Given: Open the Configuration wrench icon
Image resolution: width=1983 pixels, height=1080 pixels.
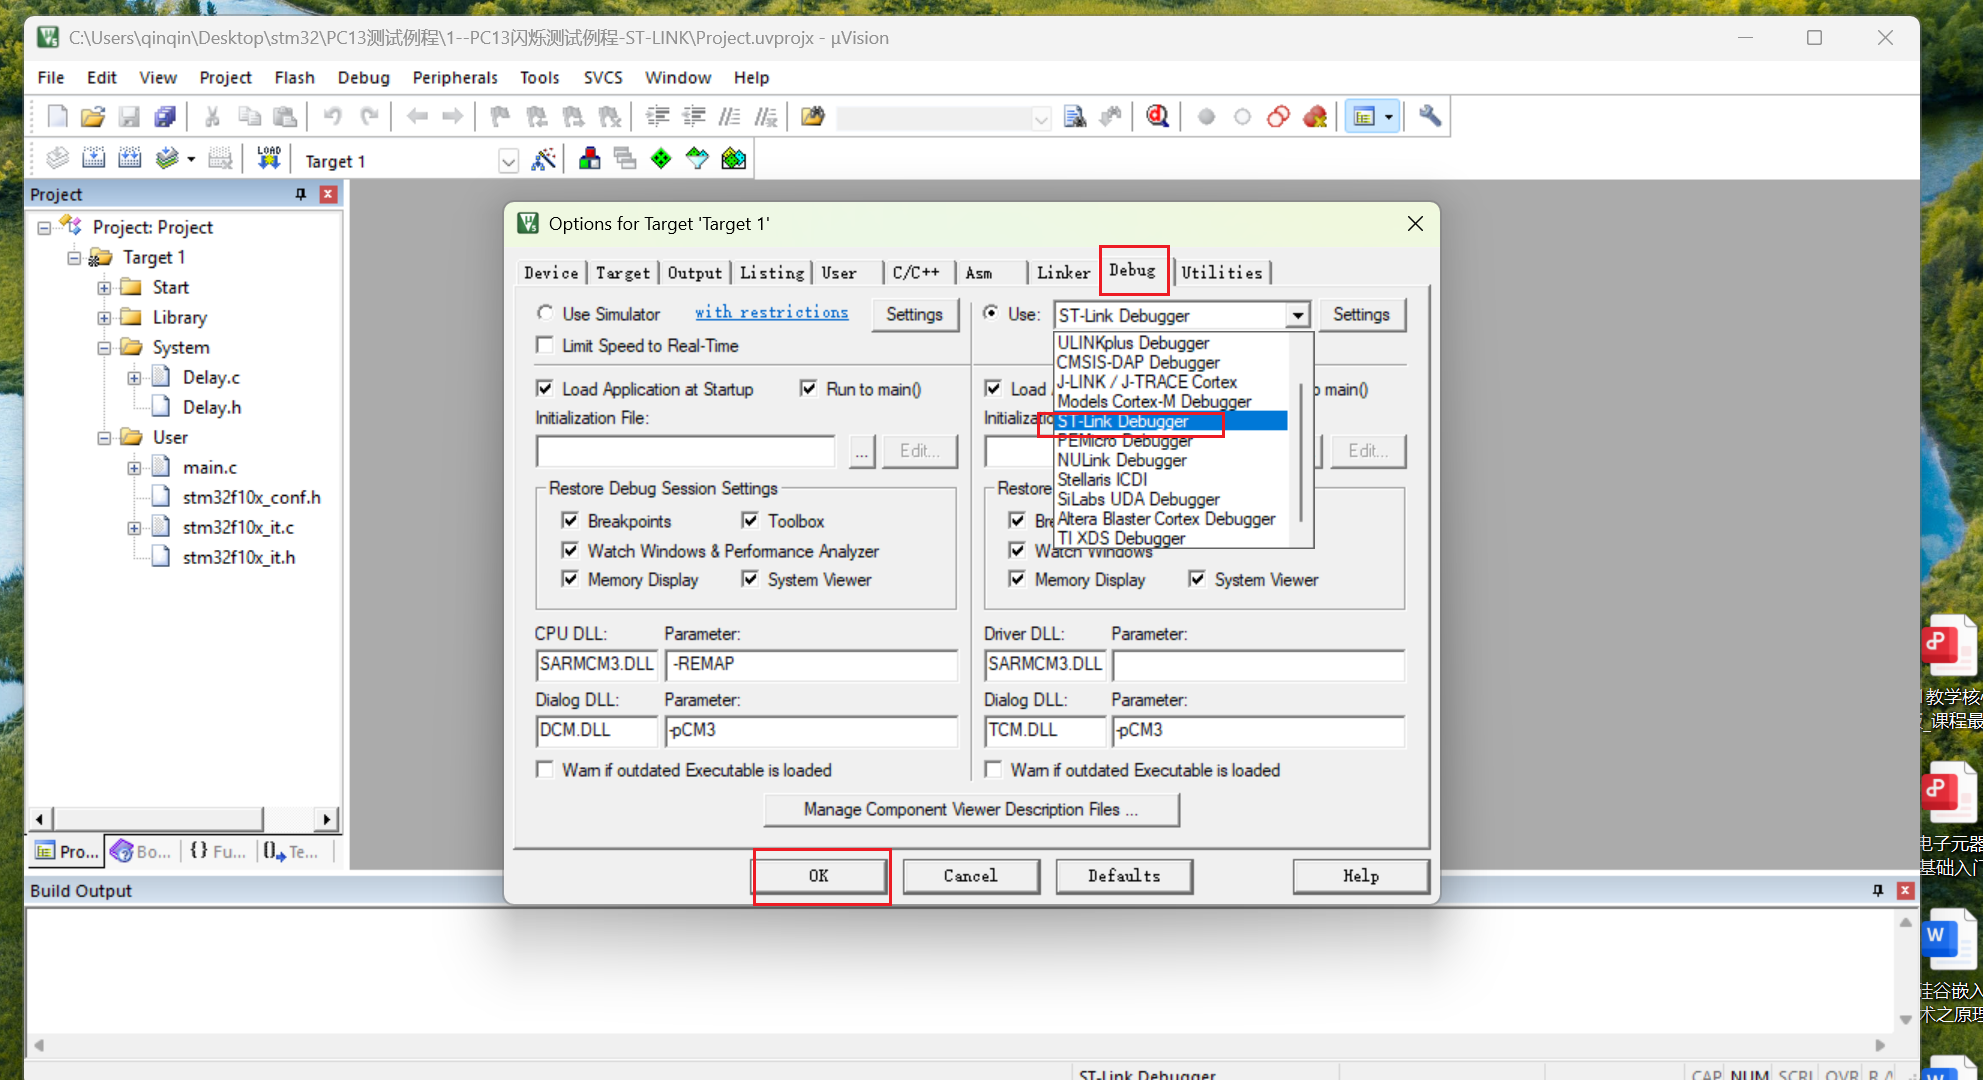Looking at the screenshot, I should pos(1430,116).
